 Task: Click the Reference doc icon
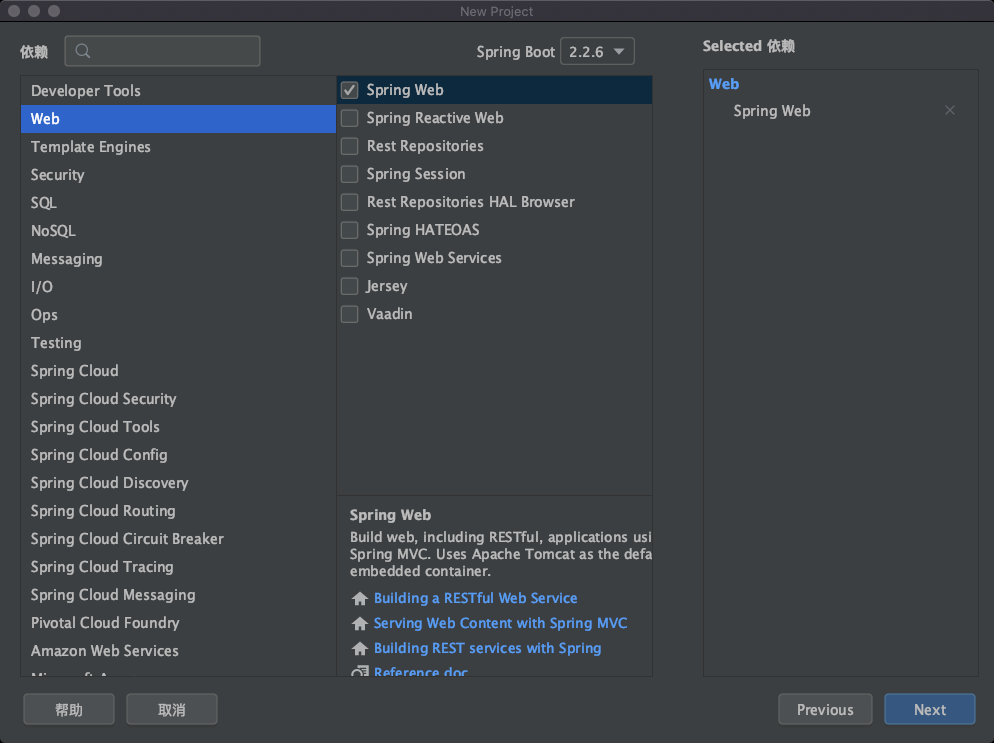point(360,672)
